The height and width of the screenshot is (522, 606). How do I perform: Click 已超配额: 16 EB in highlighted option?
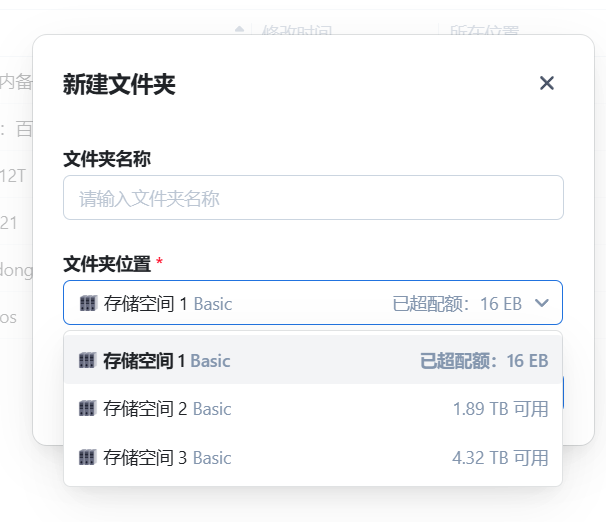coord(484,360)
